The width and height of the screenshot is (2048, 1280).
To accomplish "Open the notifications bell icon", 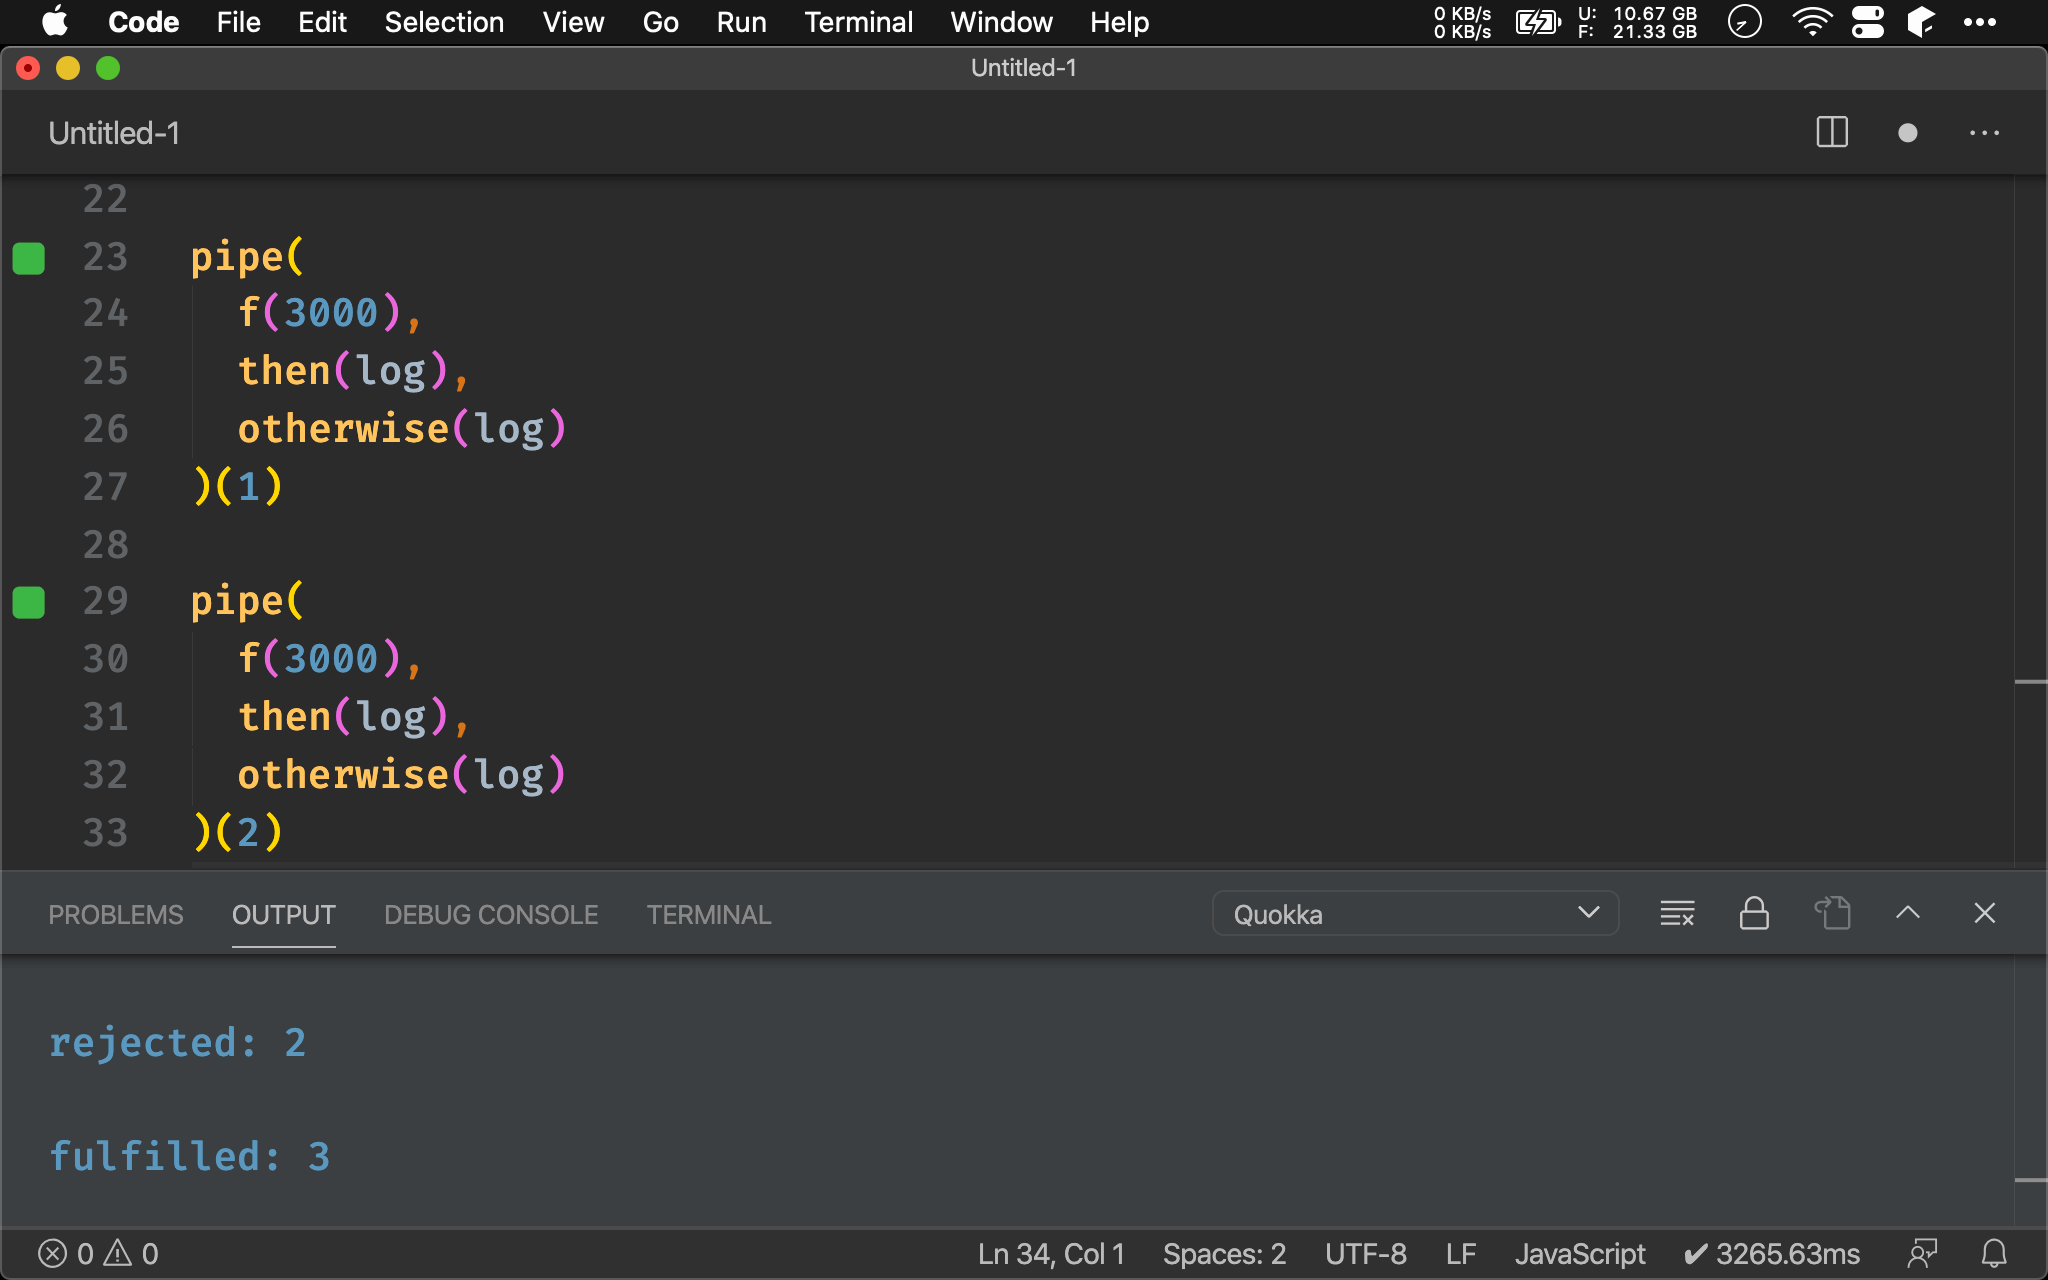I will (x=1994, y=1254).
